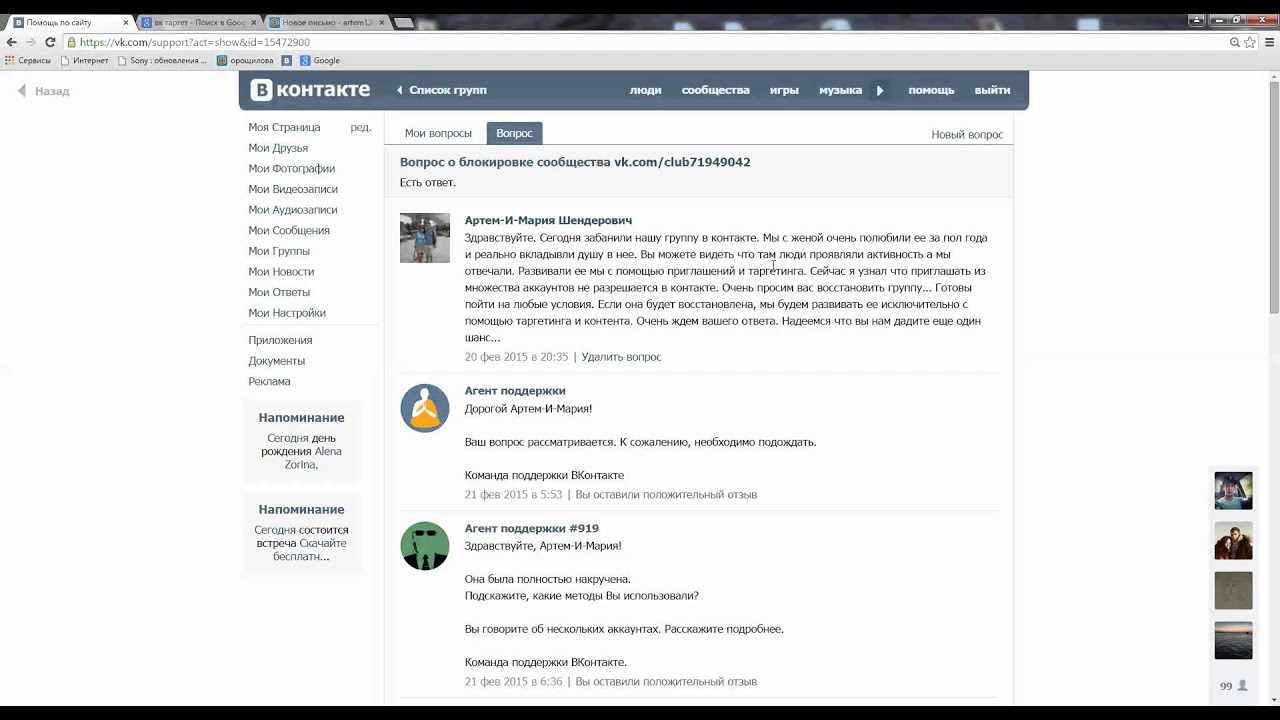Open Приложения in sidebar

click(x=281, y=340)
